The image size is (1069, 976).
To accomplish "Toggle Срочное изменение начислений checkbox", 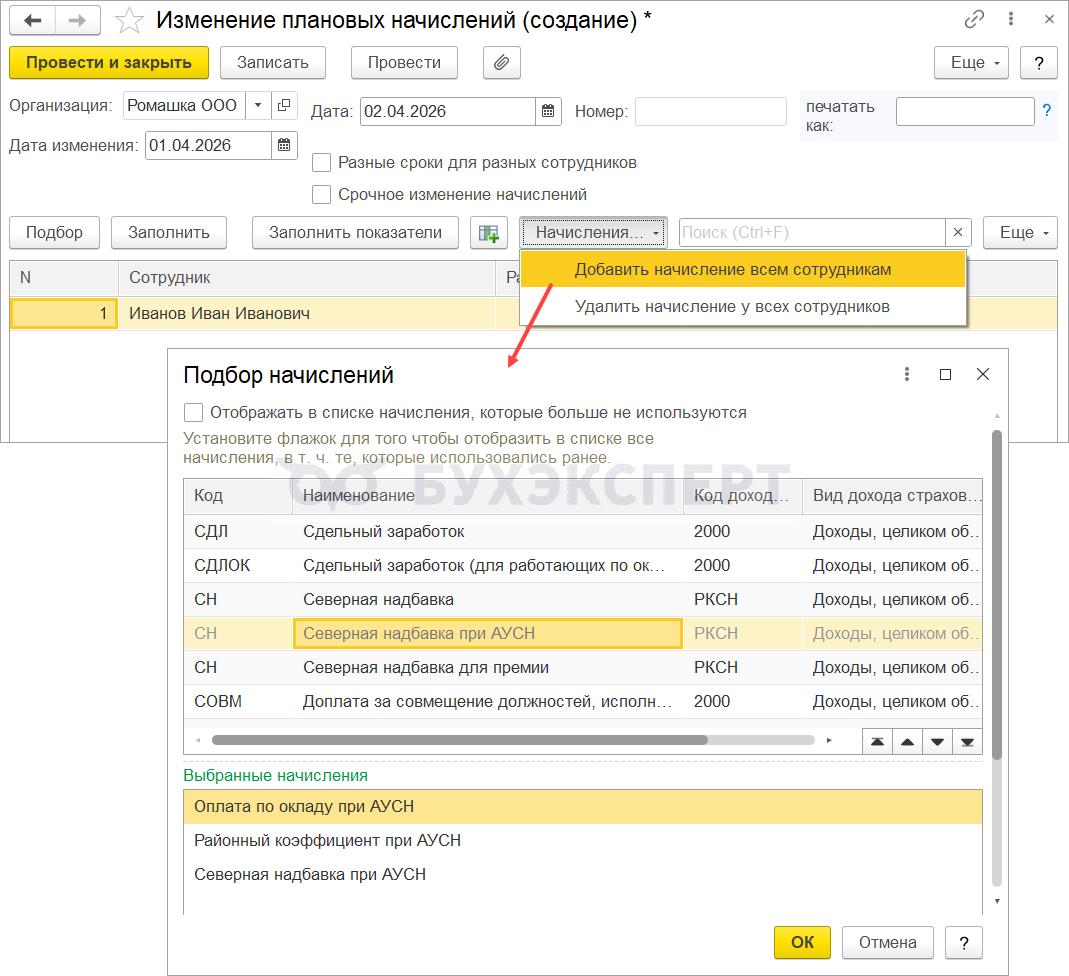I will 322,194.
